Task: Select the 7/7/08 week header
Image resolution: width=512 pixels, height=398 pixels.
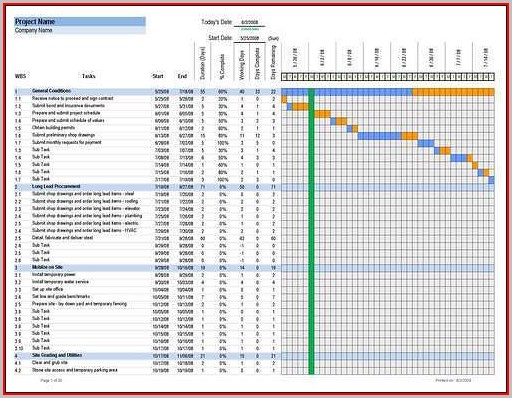Action: pos(459,57)
